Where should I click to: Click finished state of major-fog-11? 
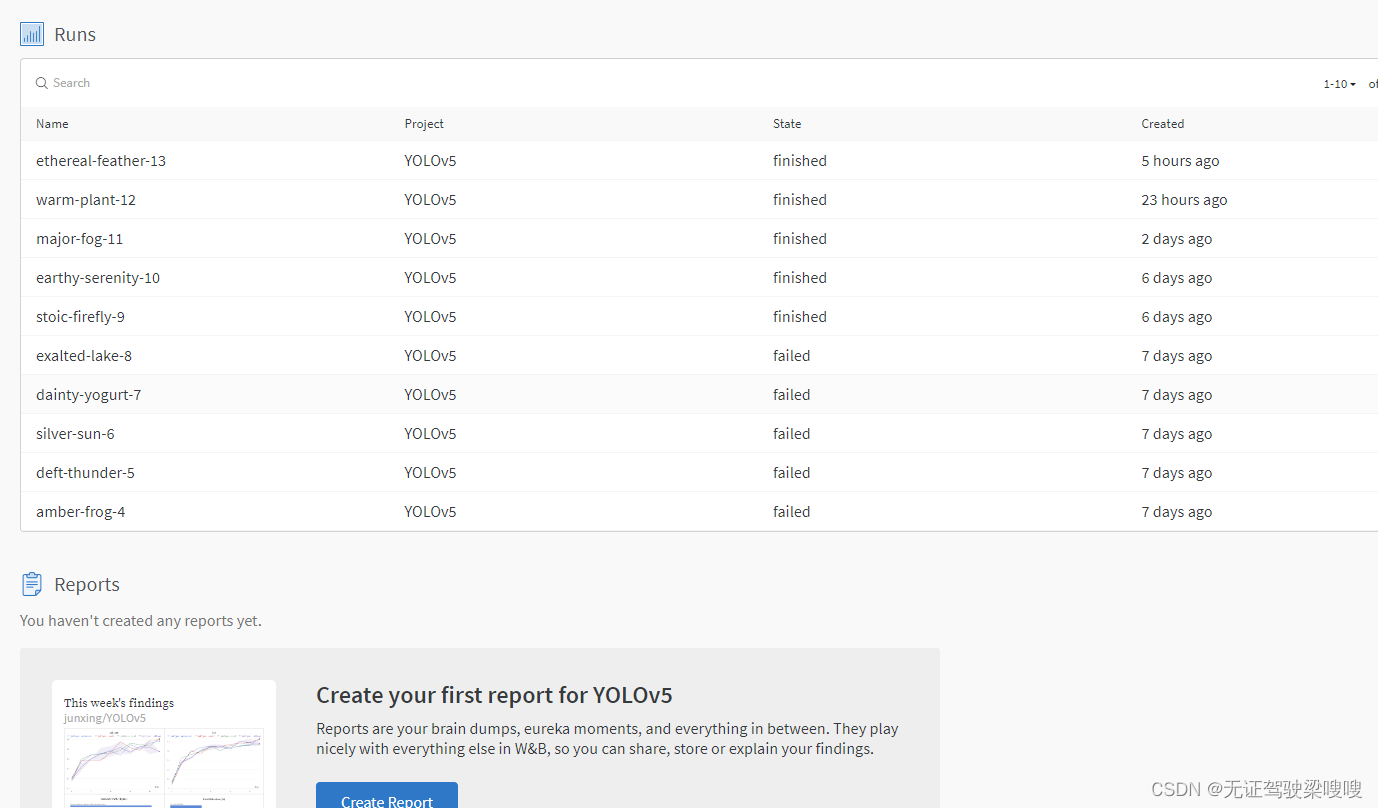(800, 239)
